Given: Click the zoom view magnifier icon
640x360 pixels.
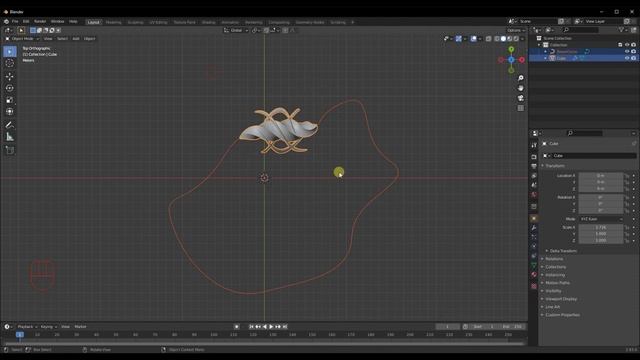Looking at the screenshot, I should [x=520, y=78].
